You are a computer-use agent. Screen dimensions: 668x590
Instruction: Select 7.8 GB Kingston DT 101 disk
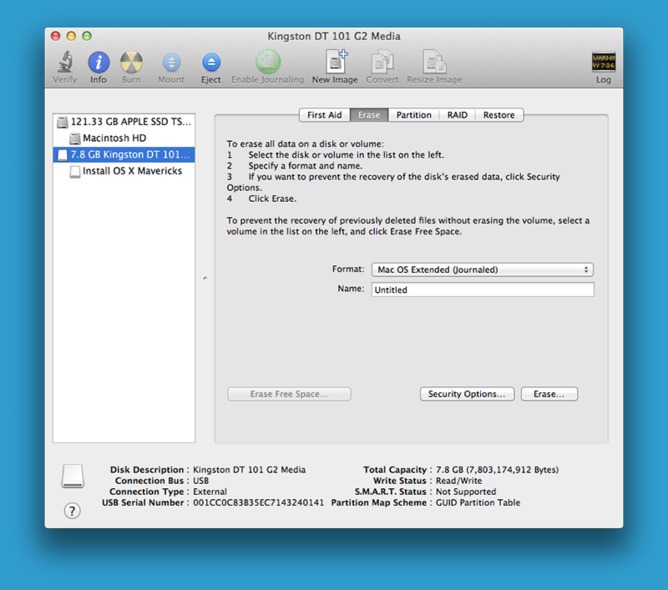tap(124, 155)
